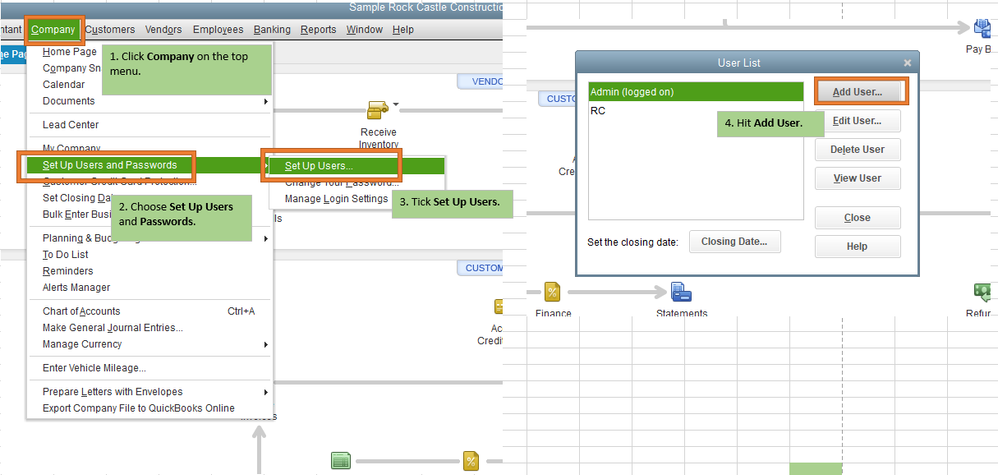Click the Refunds icon at right edge
This screenshot has width=998, height=475.
[x=983, y=293]
